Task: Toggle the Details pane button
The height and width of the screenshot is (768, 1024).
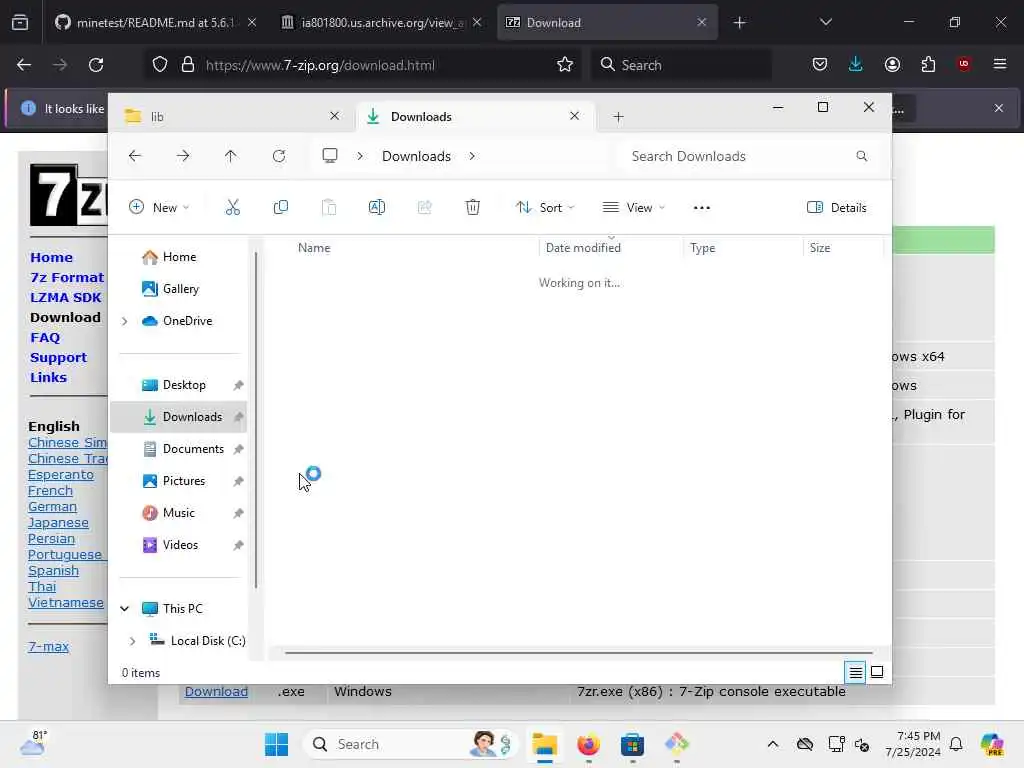Action: pos(837,208)
